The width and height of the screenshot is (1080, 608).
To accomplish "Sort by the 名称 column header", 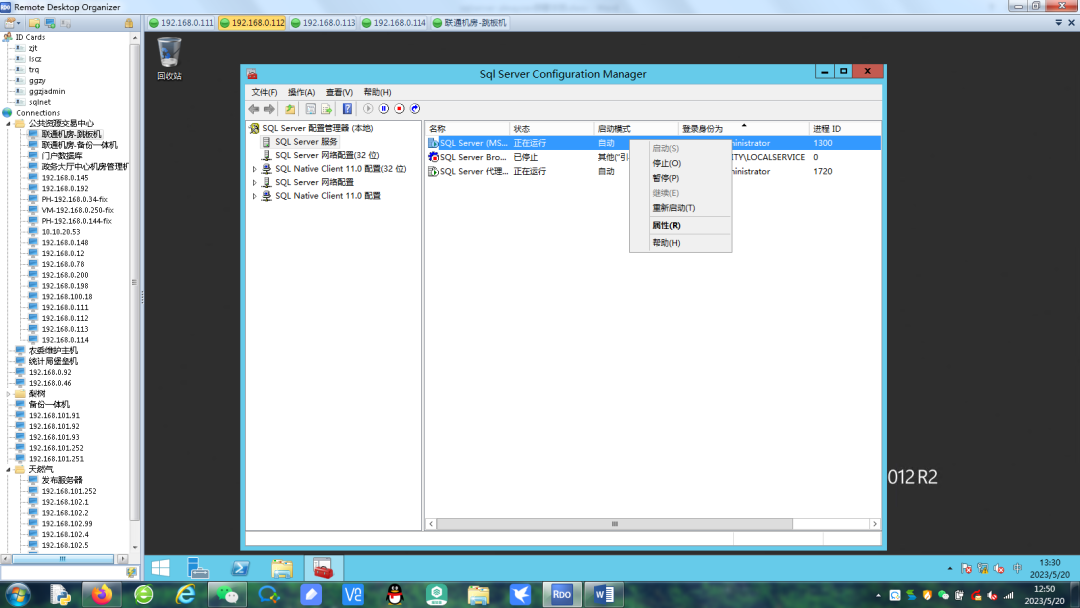I will [x=468, y=129].
